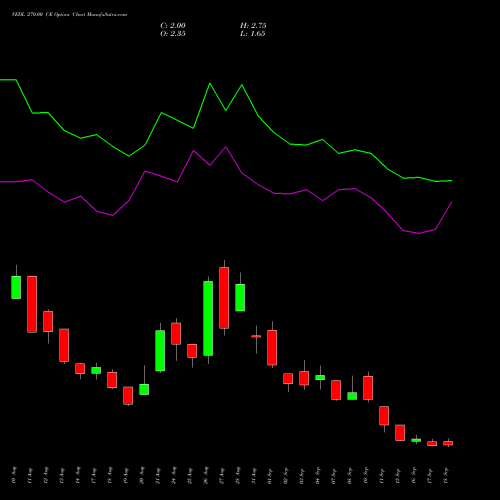The height and width of the screenshot is (500, 500).
Task: Click the green candle above 28 Aug
Action: pyautogui.click(x=240, y=297)
